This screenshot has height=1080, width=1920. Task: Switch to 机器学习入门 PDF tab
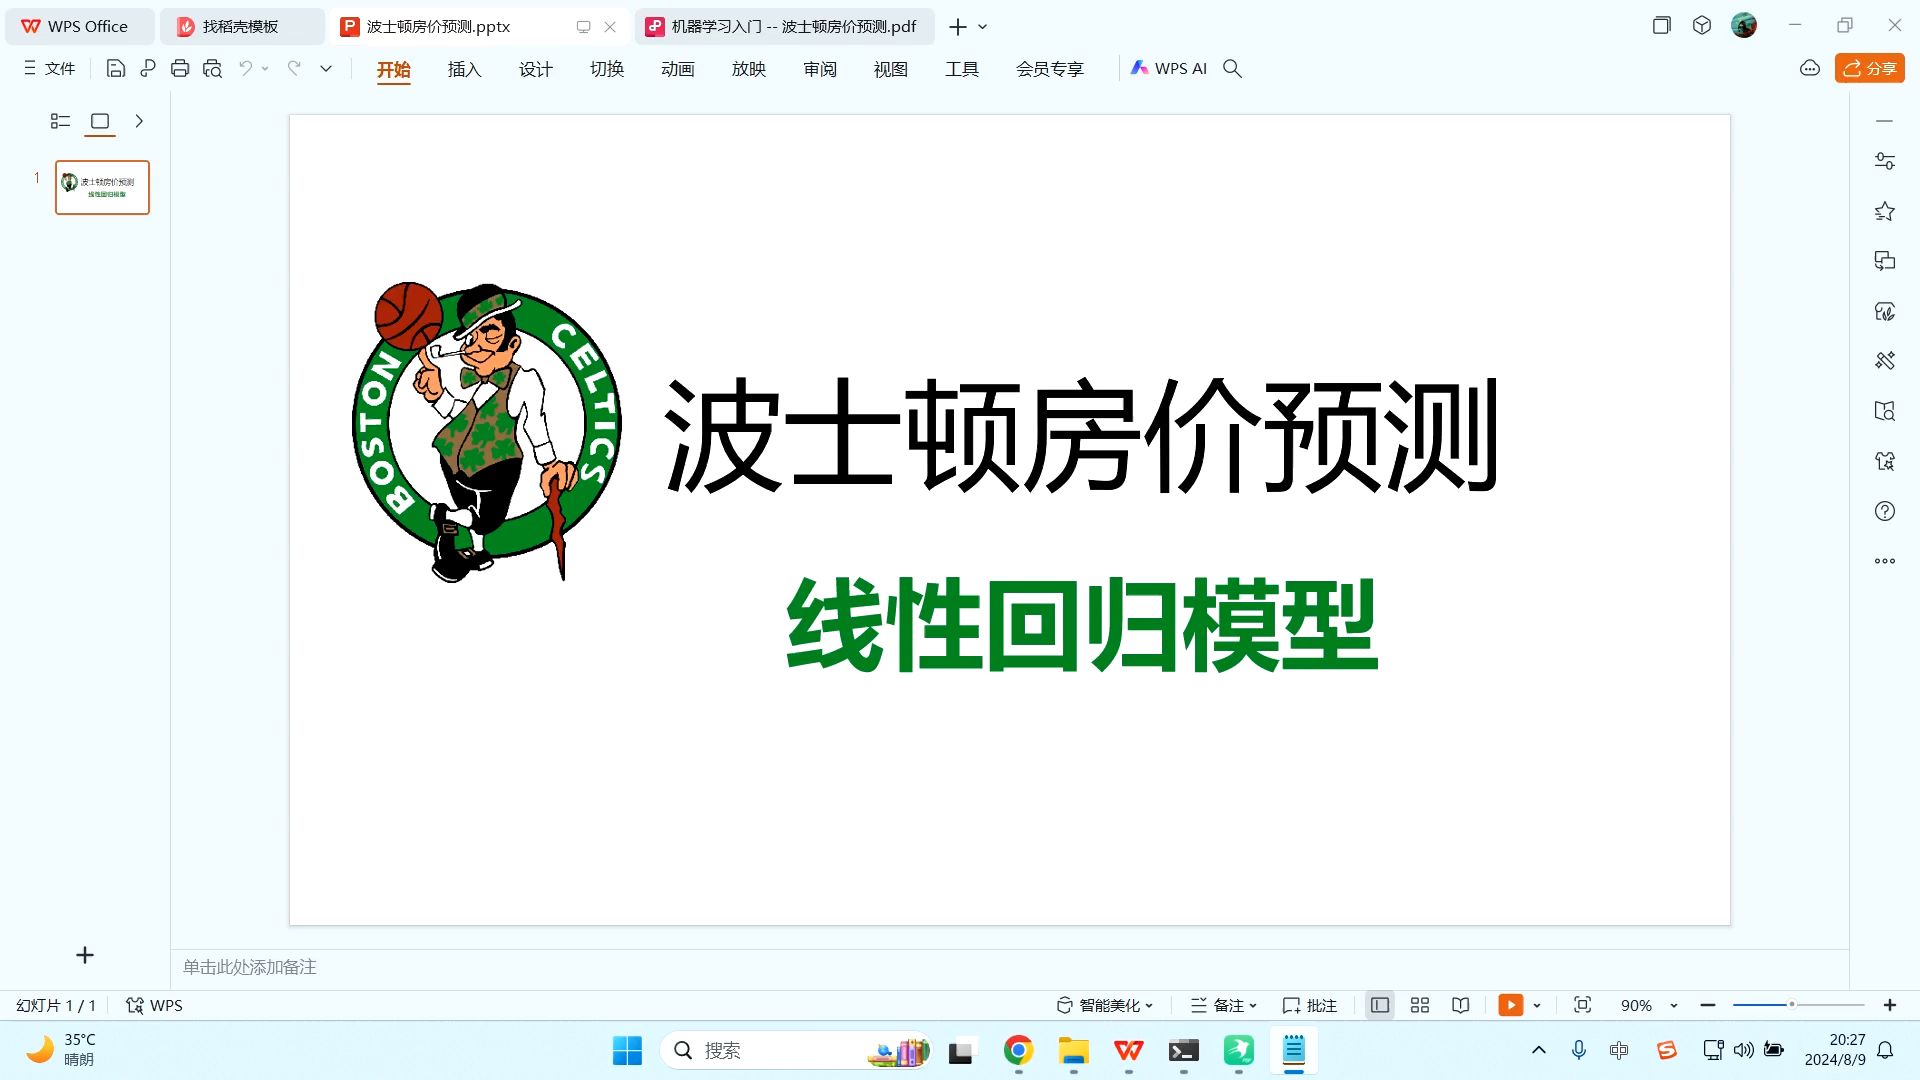pyautogui.click(x=784, y=27)
